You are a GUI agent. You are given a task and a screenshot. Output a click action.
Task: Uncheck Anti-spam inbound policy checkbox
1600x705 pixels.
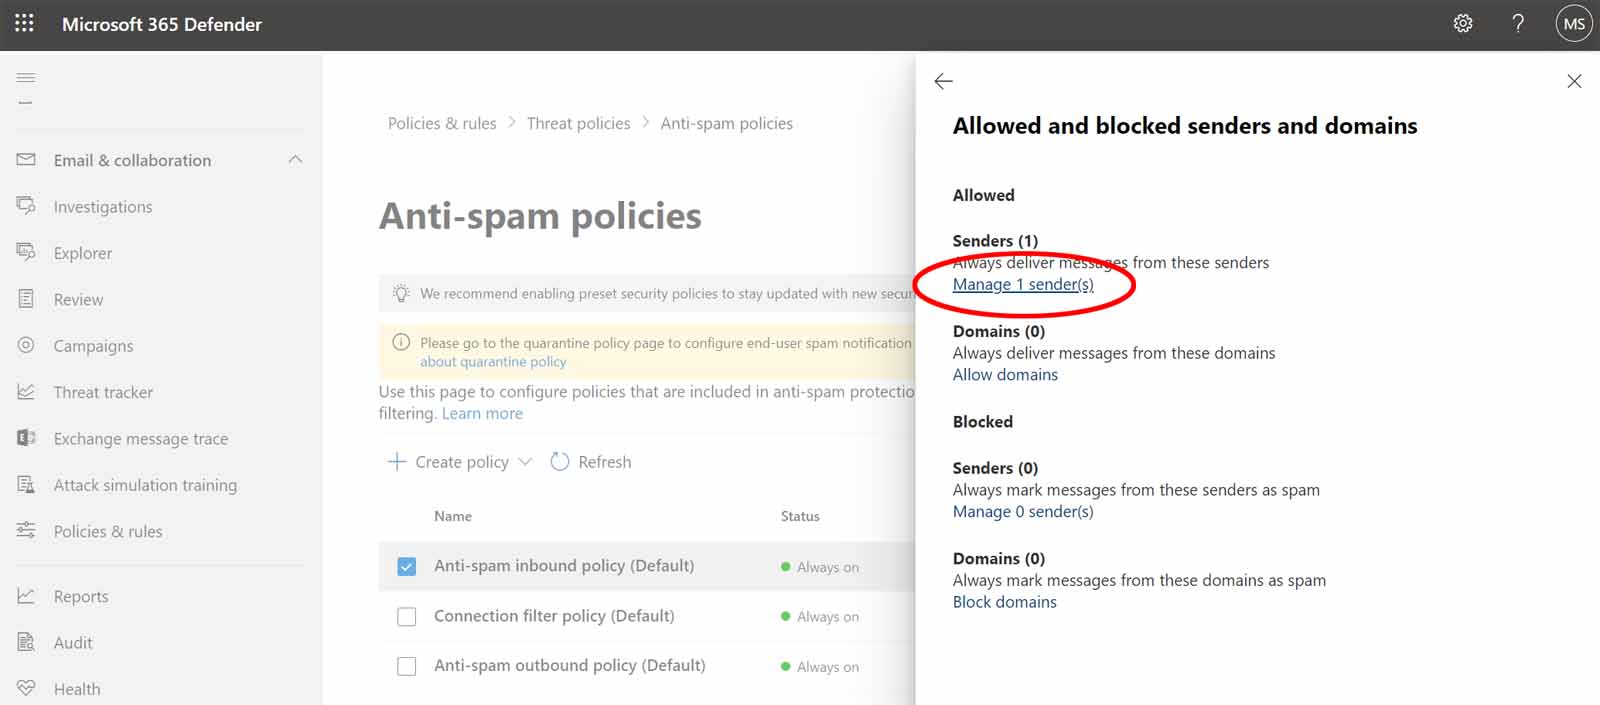(x=407, y=566)
